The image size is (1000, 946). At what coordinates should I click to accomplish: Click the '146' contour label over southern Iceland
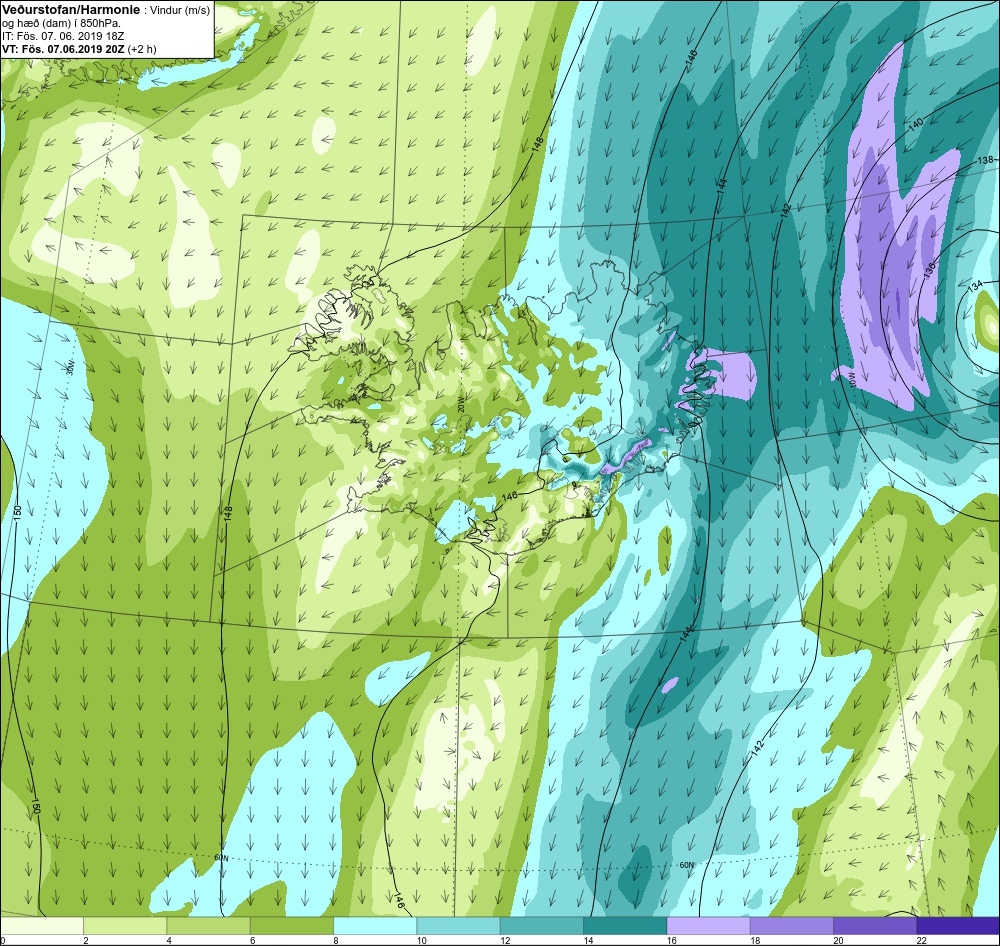[510, 497]
